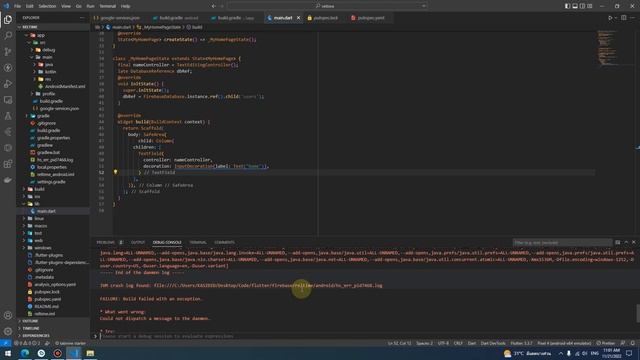
Task: Click the debug console vertical scrollbar
Action: [638, 313]
